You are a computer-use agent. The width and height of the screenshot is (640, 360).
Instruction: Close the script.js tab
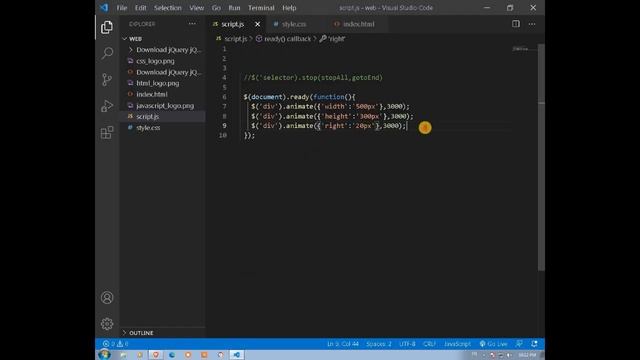(258, 24)
